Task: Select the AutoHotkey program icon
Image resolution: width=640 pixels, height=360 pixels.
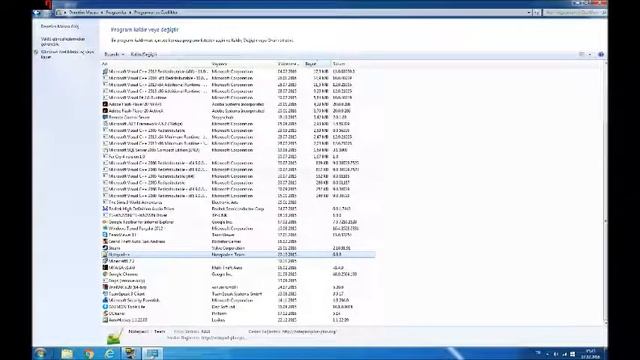Action: [105, 320]
